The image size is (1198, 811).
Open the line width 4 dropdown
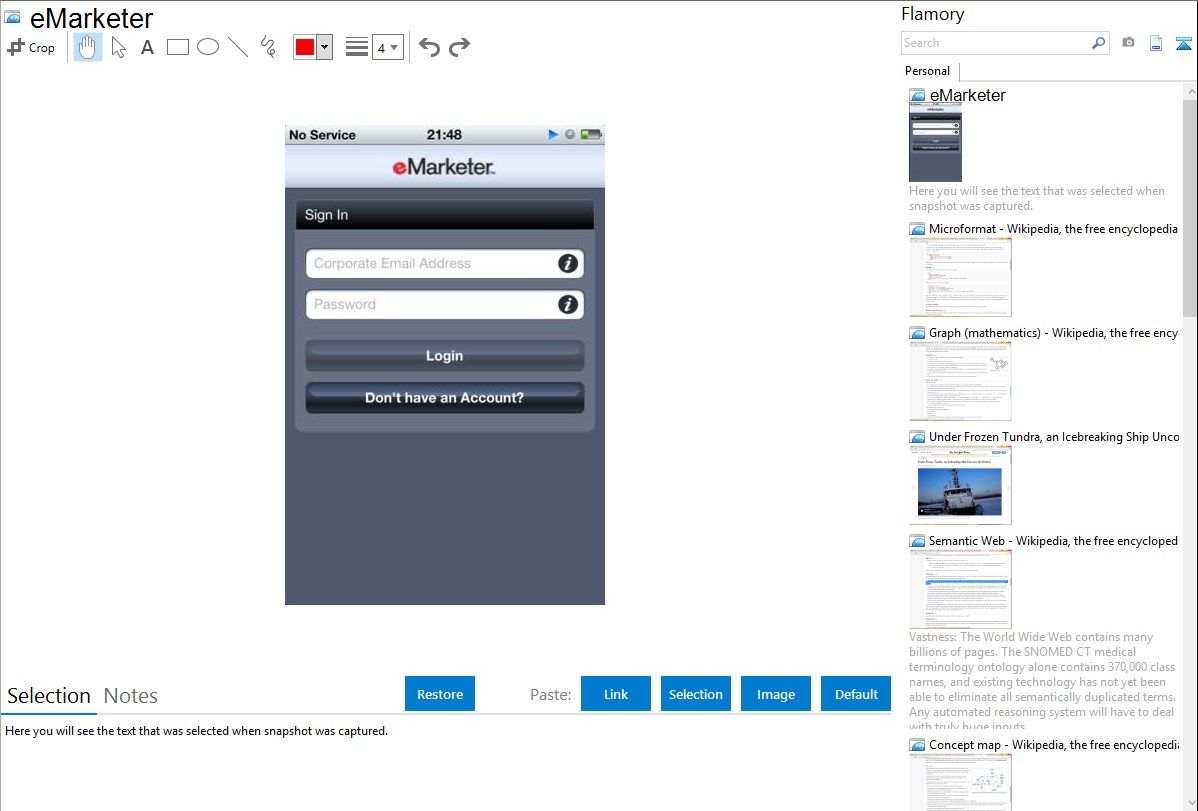click(x=388, y=47)
